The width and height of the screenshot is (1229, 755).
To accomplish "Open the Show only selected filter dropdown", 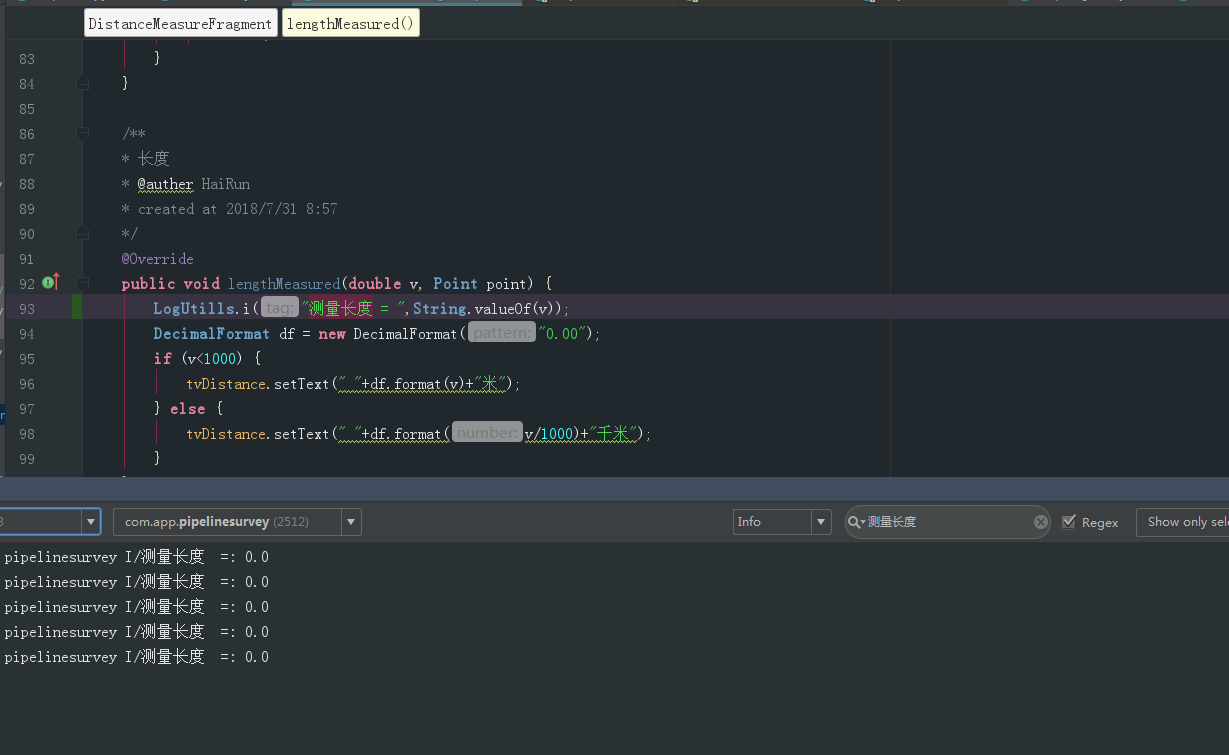I will coord(1183,522).
